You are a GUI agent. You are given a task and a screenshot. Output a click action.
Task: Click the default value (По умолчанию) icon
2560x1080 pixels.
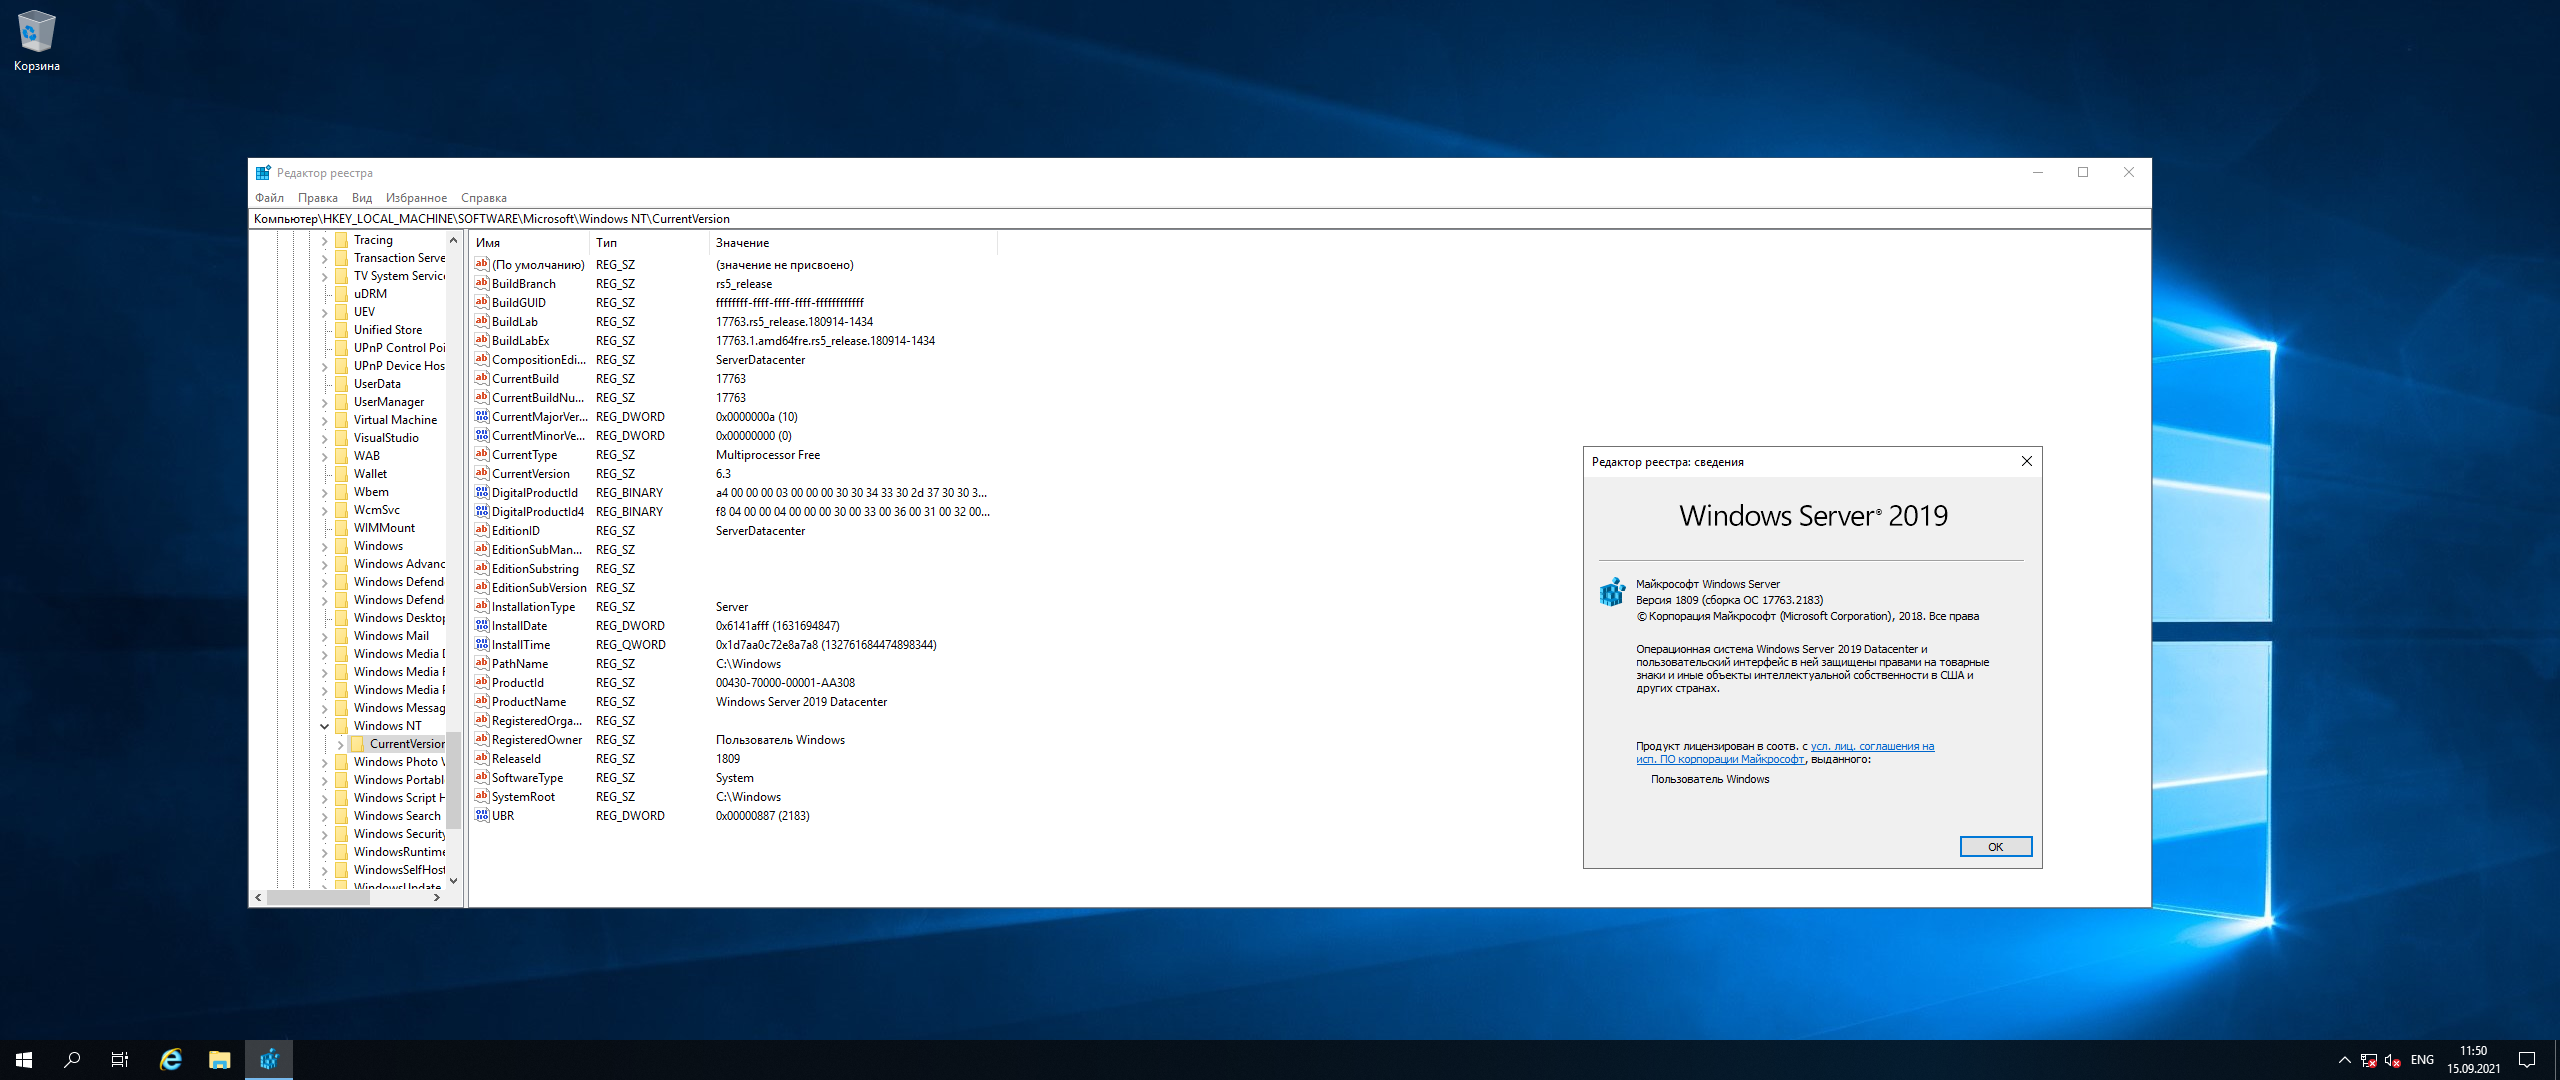482,264
